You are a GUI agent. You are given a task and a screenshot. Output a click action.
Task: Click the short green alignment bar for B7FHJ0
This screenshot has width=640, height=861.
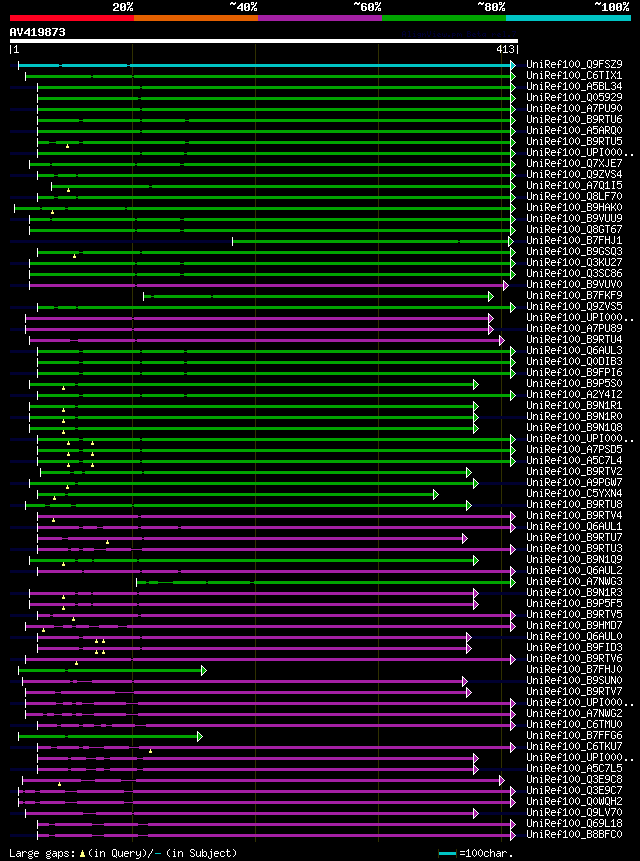tap(112, 670)
